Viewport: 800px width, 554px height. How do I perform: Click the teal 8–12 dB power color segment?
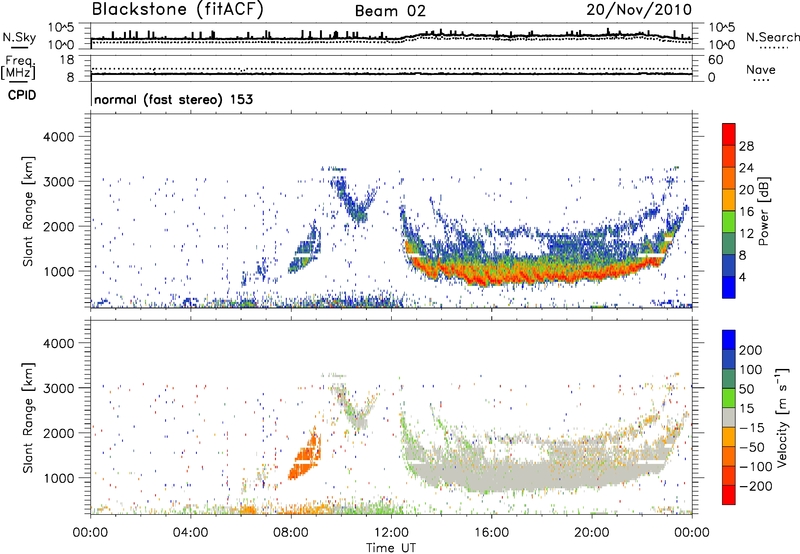[729, 244]
